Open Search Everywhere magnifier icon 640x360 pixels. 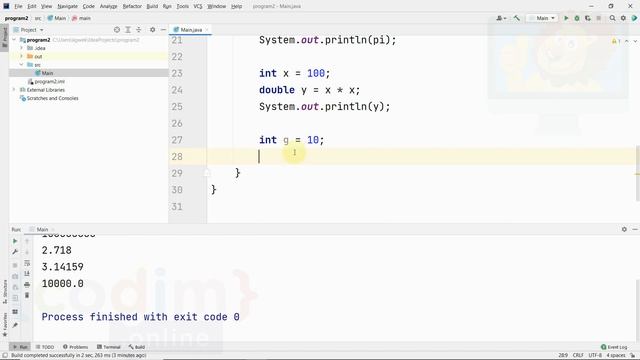pos(612,18)
